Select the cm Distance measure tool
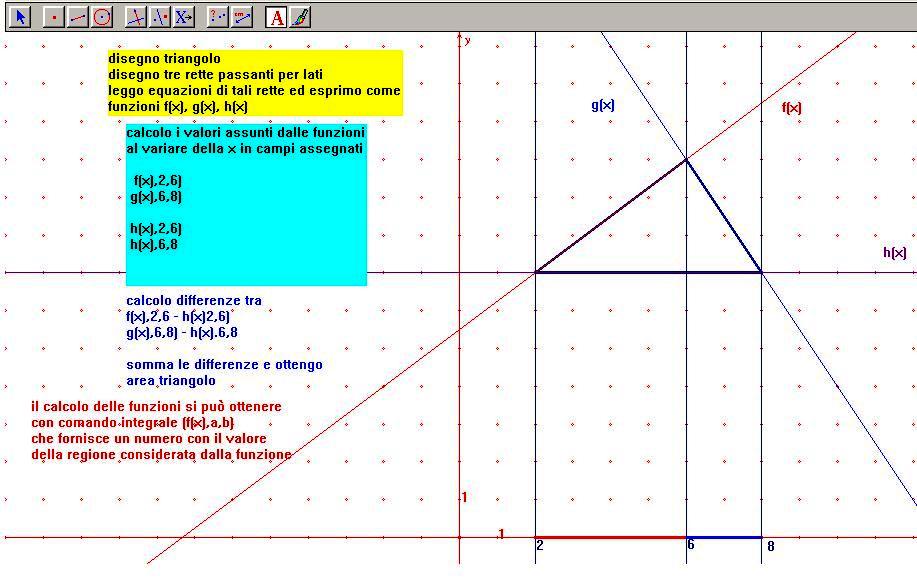This screenshot has height=583, width=917. click(x=242, y=17)
